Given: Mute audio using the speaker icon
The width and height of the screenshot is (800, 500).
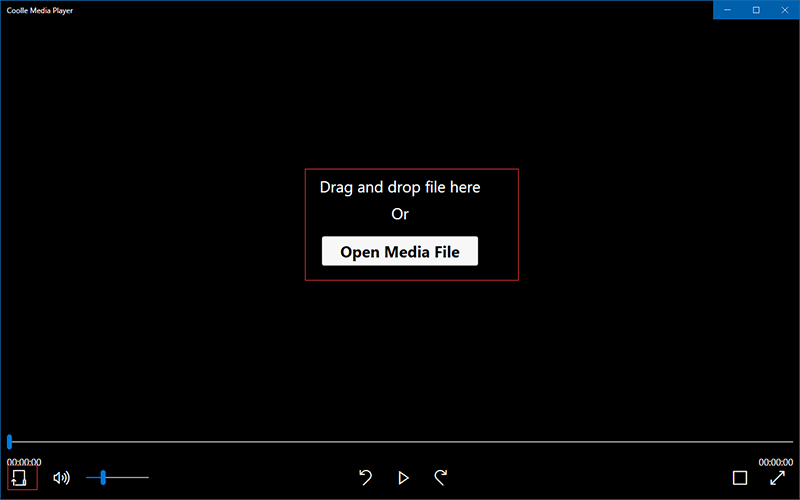Looking at the screenshot, I should click(61, 478).
